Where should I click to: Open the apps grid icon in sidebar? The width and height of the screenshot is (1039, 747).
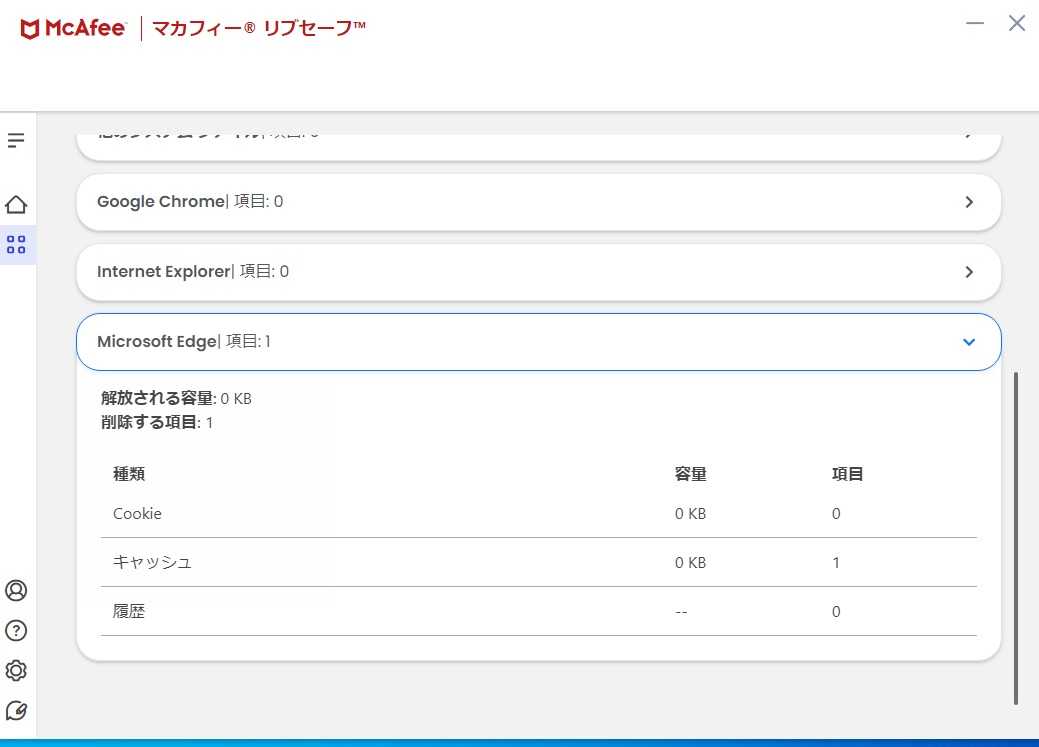pos(16,245)
